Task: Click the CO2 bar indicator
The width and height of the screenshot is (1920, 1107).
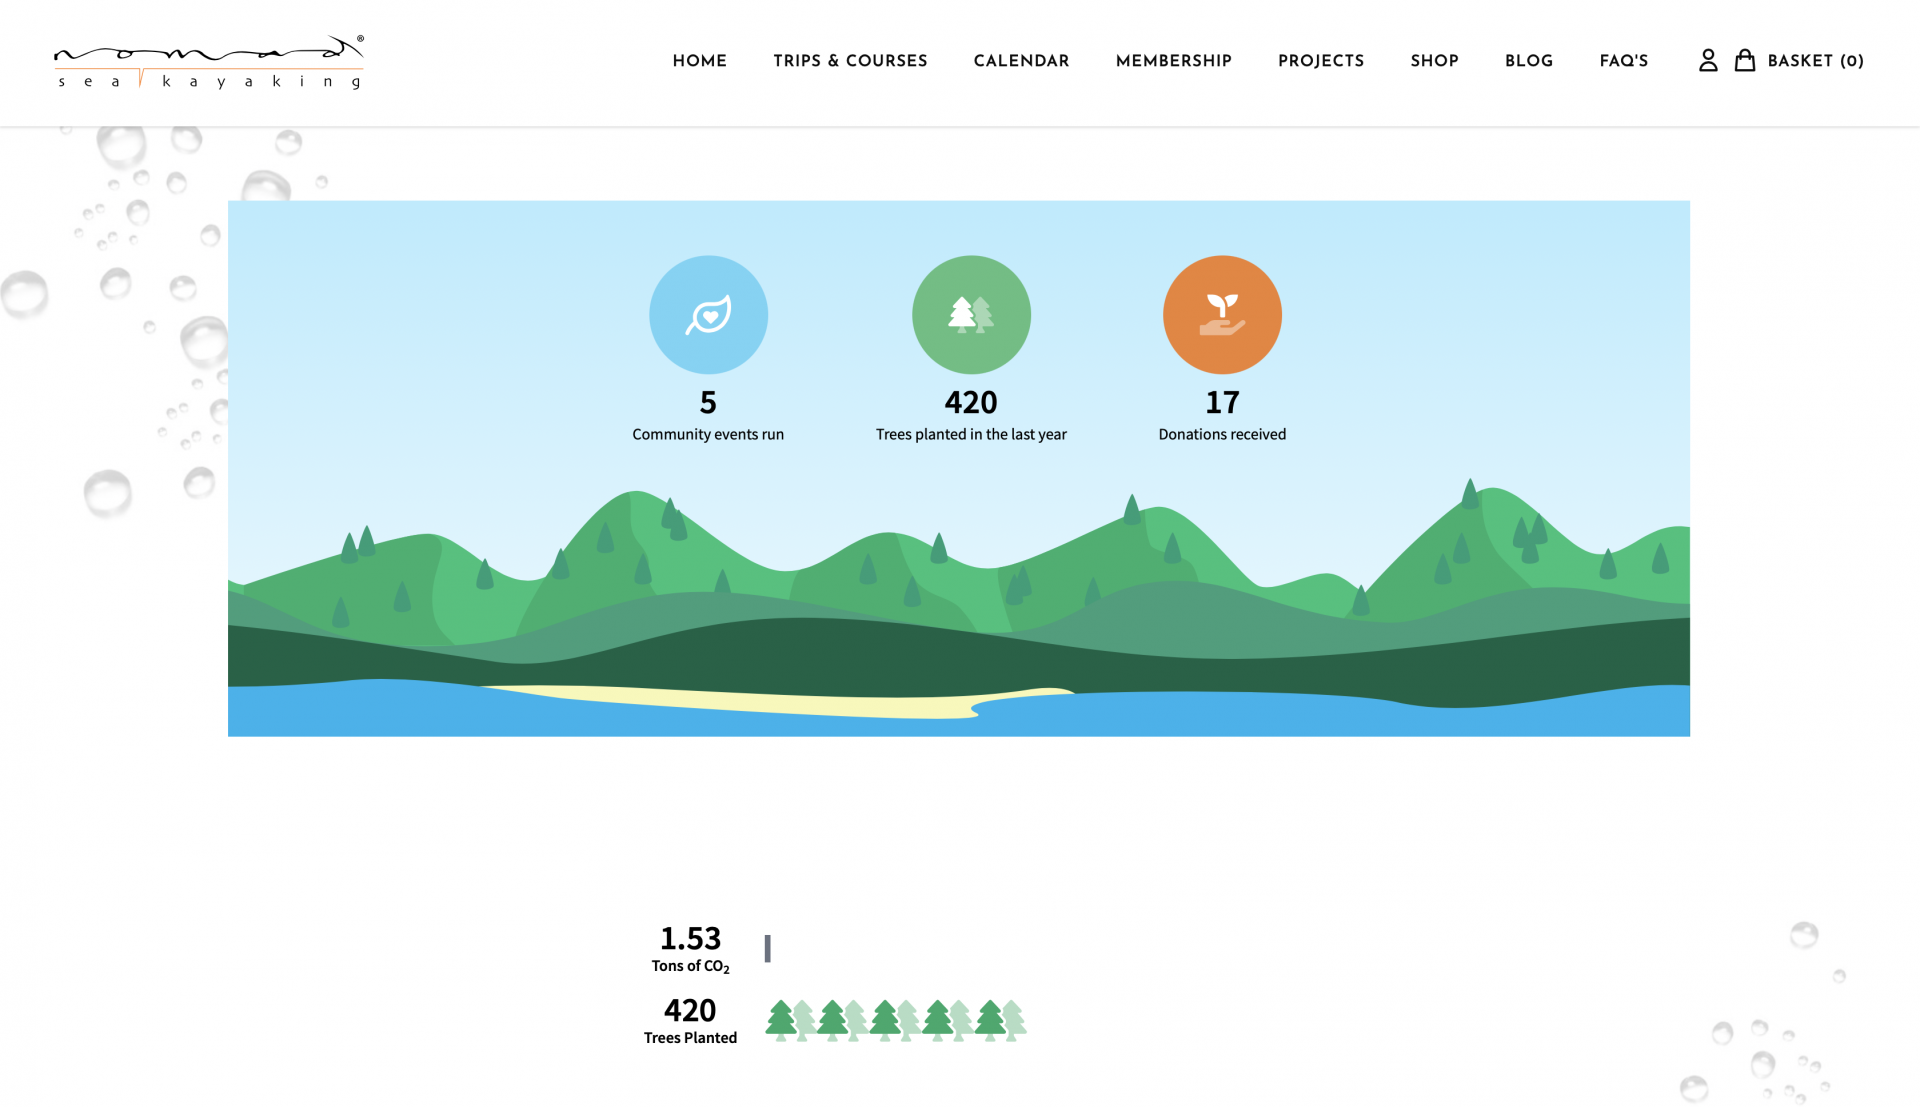Action: (x=768, y=948)
